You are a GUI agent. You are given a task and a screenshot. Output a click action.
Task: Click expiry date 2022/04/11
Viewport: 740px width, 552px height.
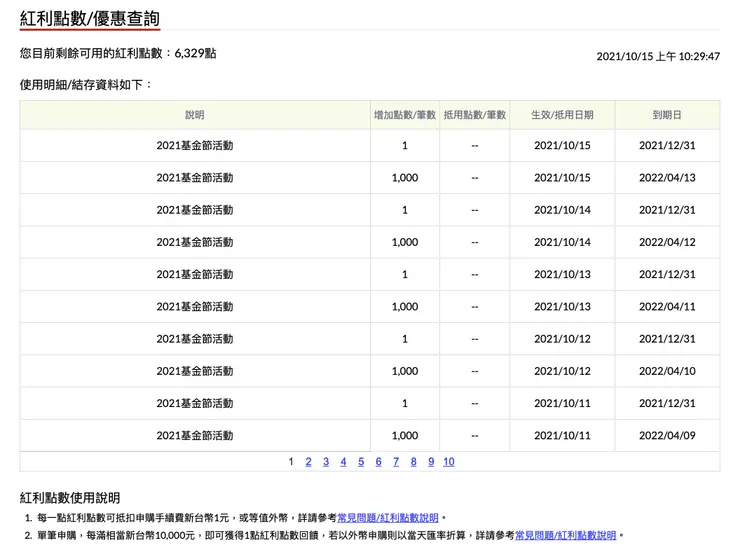[667, 307]
